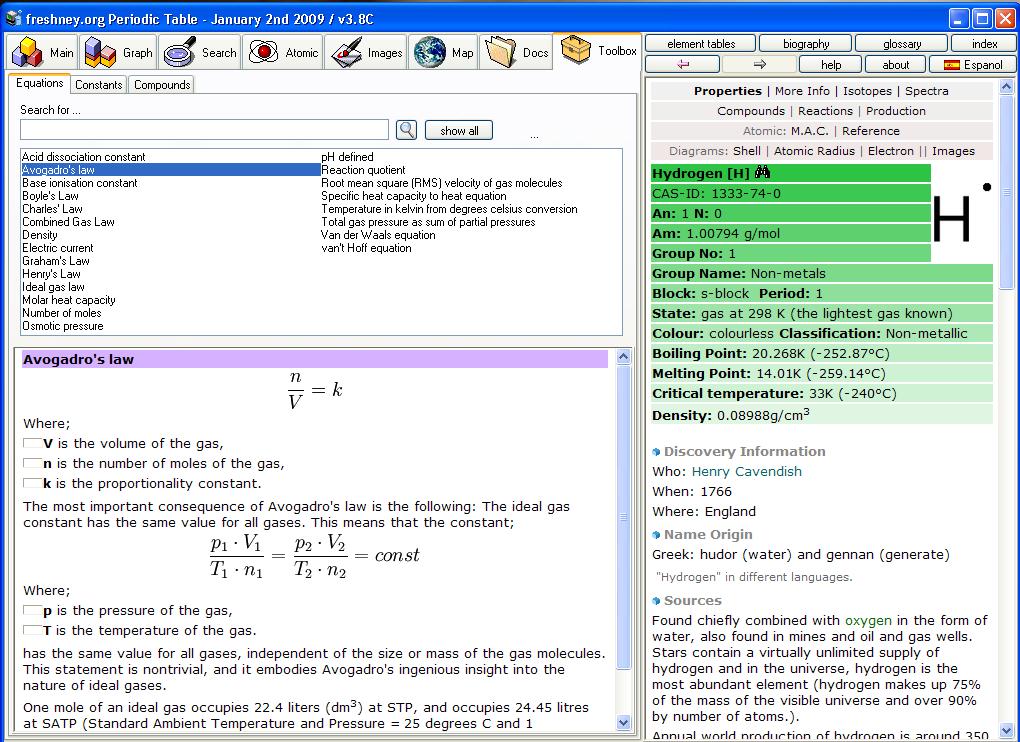This screenshot has width=1020, height=742.
Task: Open the glossary button
Action: tap(902, 44)
